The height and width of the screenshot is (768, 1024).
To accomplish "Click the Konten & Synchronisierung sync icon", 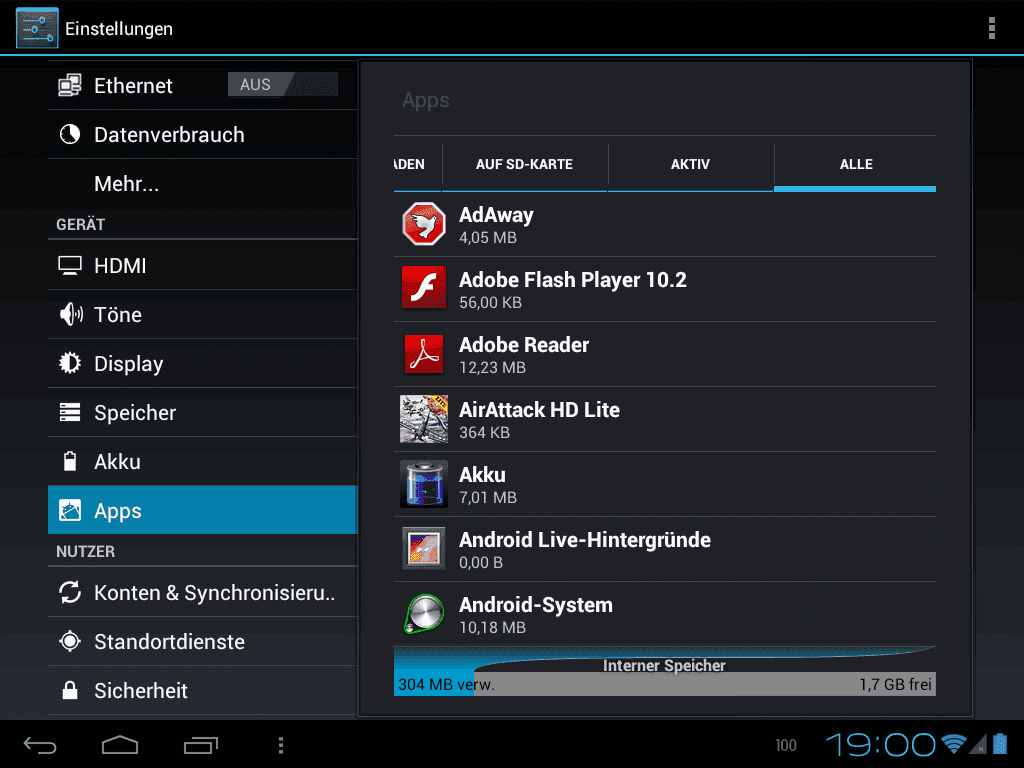I will point(70,592).
